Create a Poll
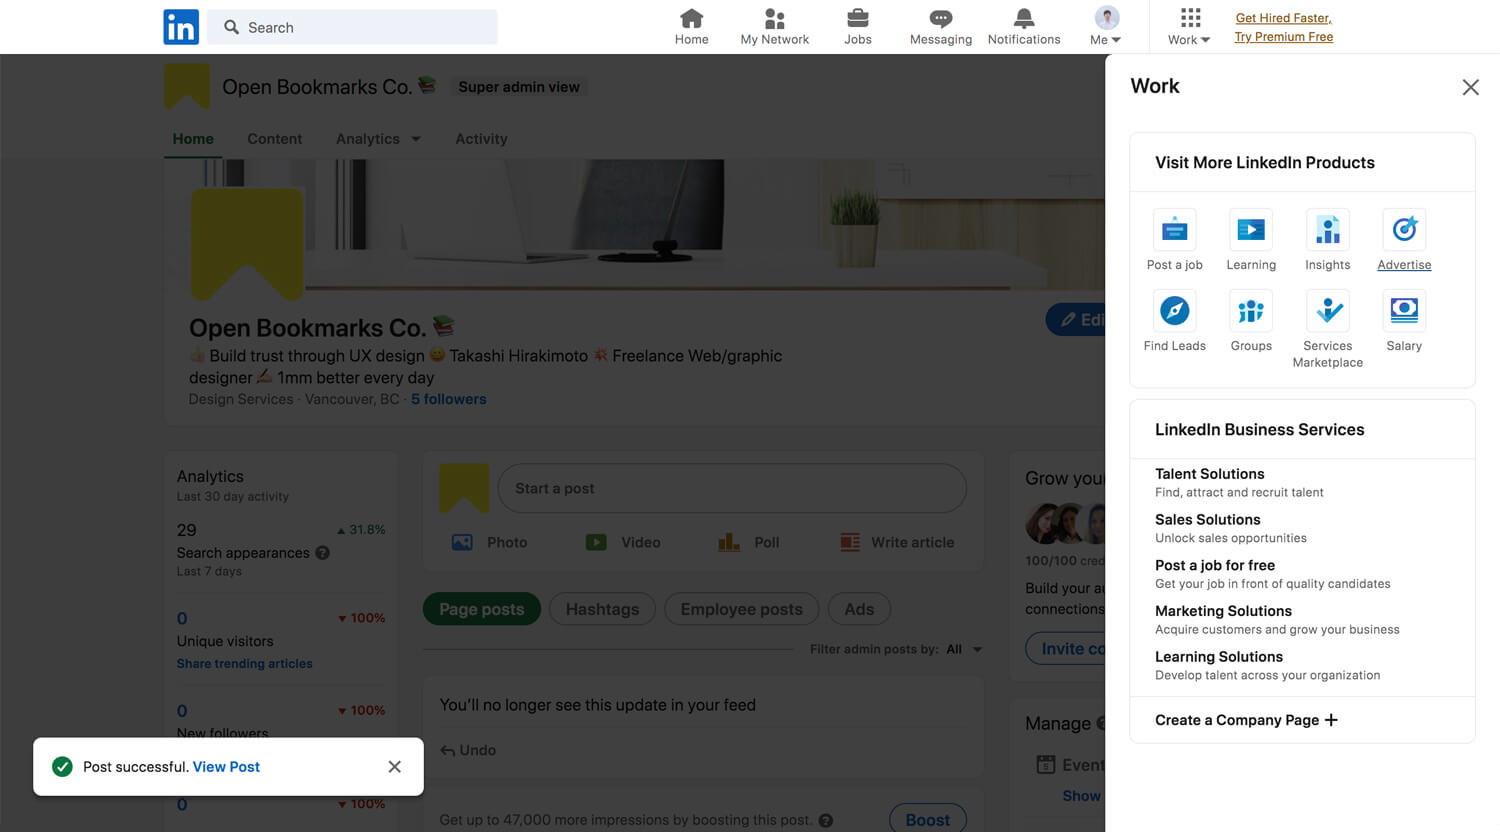The width and height of the screenshot is (1500, 832). (x=748, y=542)
